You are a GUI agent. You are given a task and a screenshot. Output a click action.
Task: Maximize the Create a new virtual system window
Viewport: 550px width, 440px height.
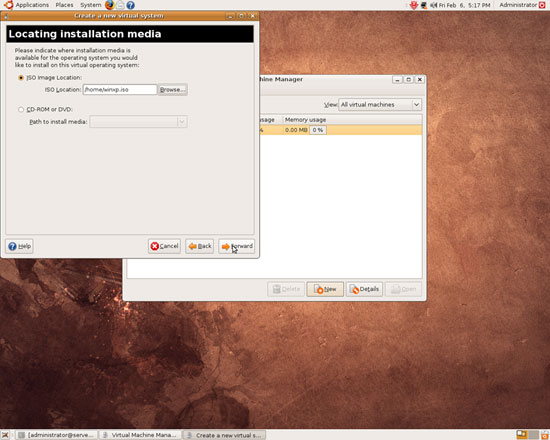(x=241, y=16)
